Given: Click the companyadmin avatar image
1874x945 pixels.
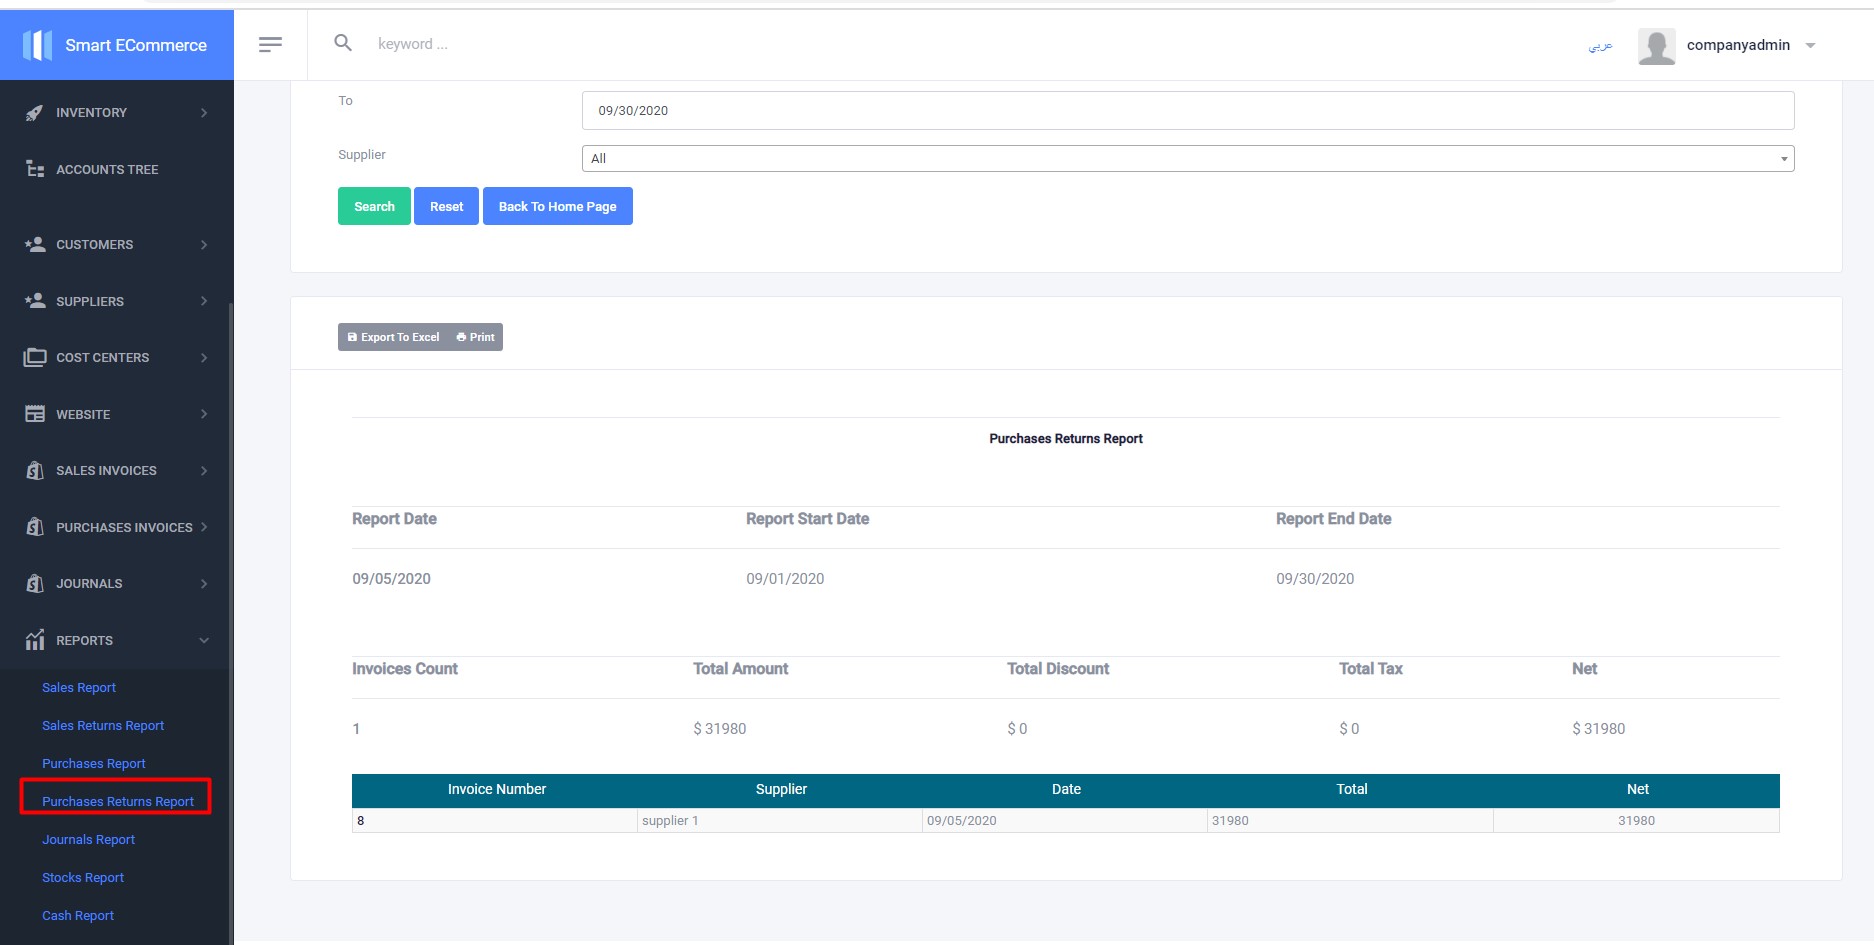Looking at the screenshot, I should click(x=1656, y=46).
